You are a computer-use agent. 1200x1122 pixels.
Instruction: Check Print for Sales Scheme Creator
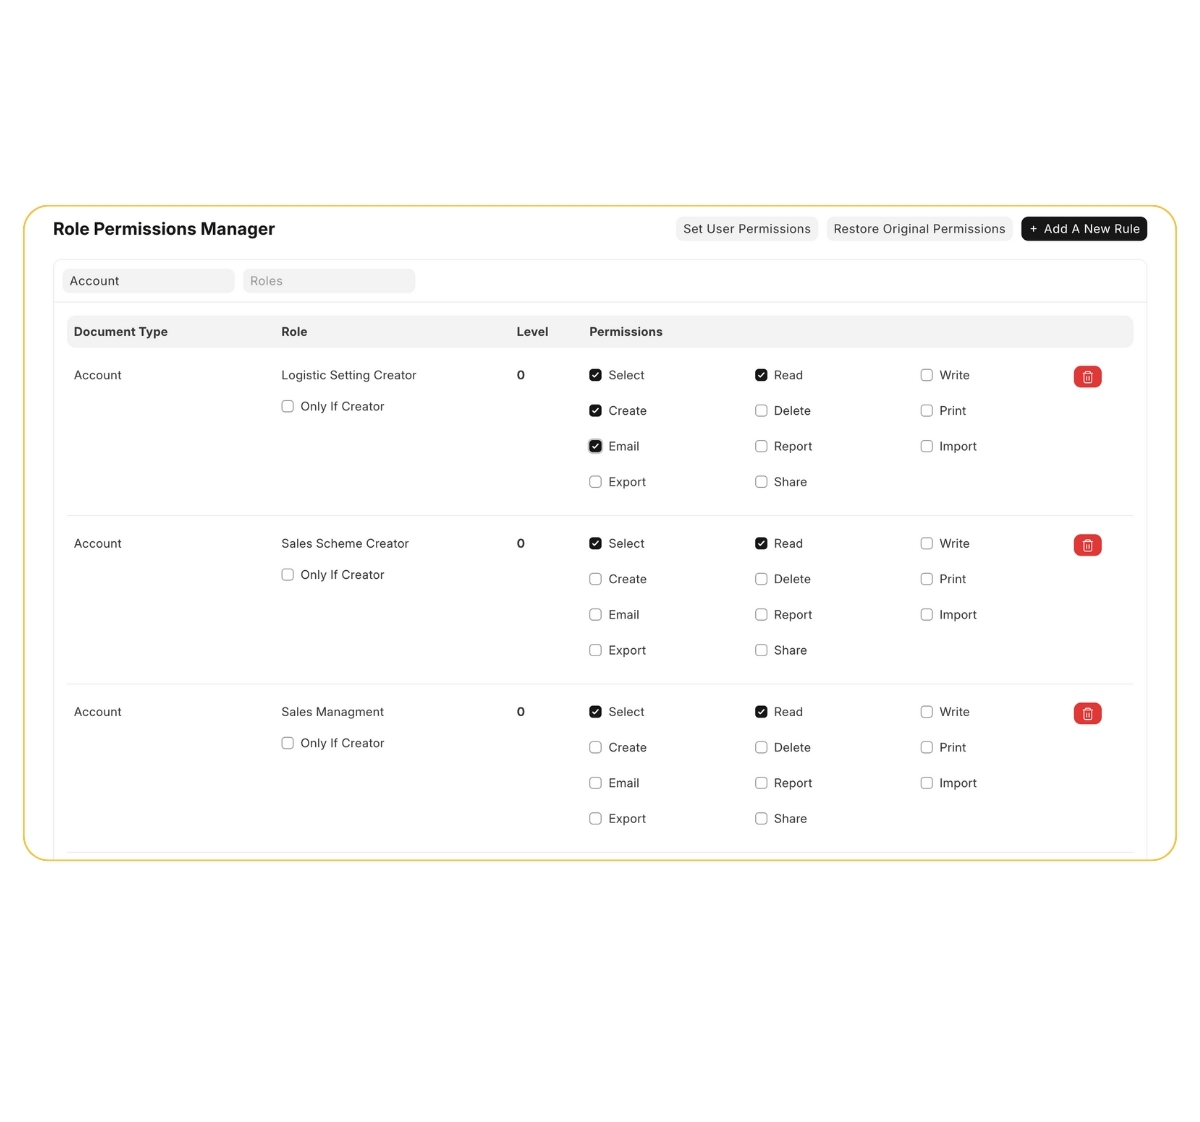927,579
